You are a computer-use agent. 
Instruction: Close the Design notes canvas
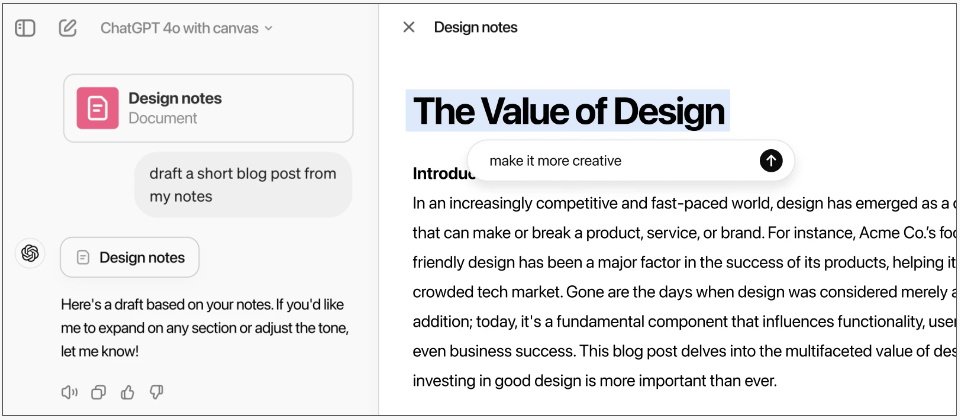point(409,28)
